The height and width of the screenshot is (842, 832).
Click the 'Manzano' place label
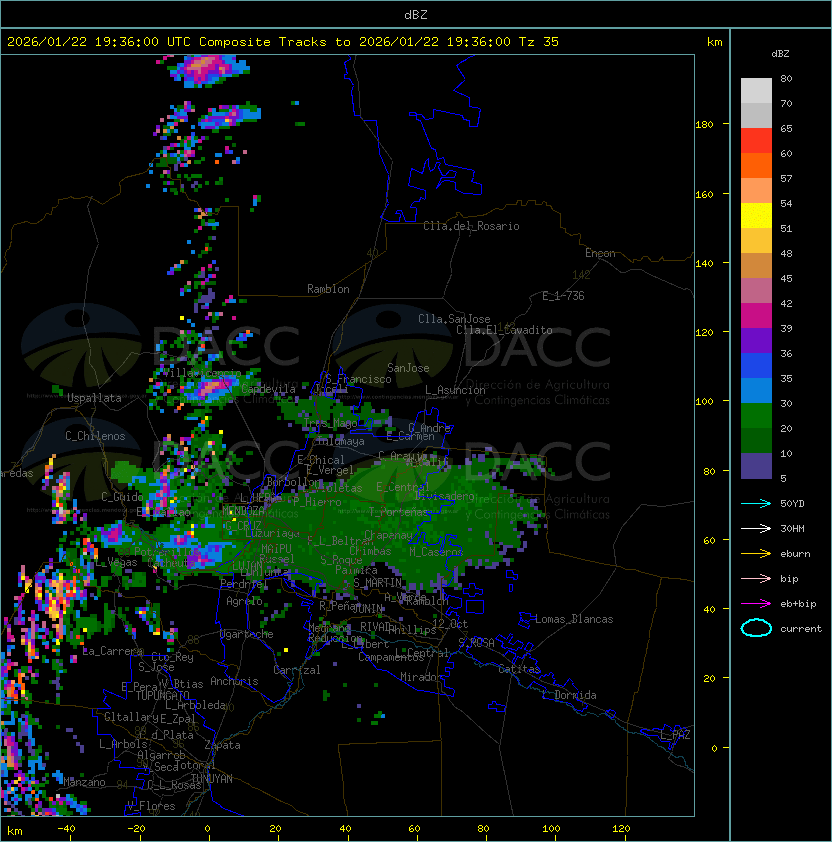click(x=84, y=782)
